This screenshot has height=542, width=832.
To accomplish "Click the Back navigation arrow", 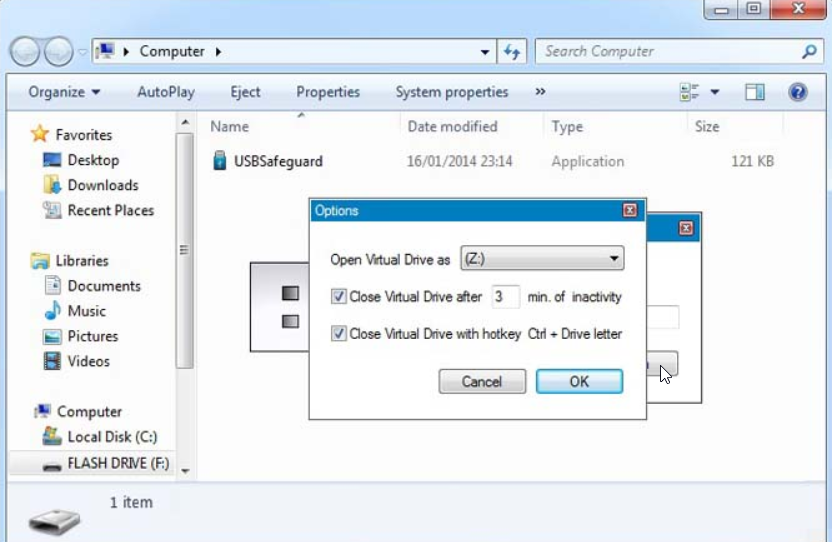I will click(x=25, y=51).
